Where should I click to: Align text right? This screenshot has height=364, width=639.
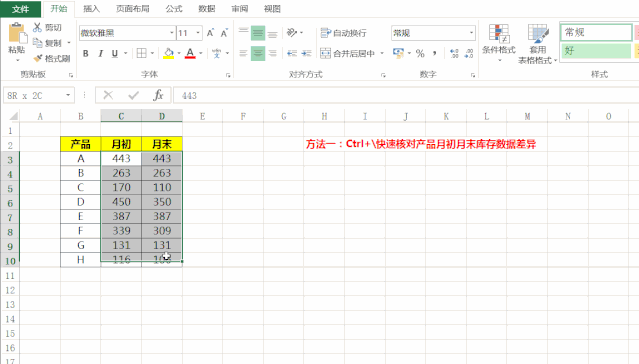point(273,53)
